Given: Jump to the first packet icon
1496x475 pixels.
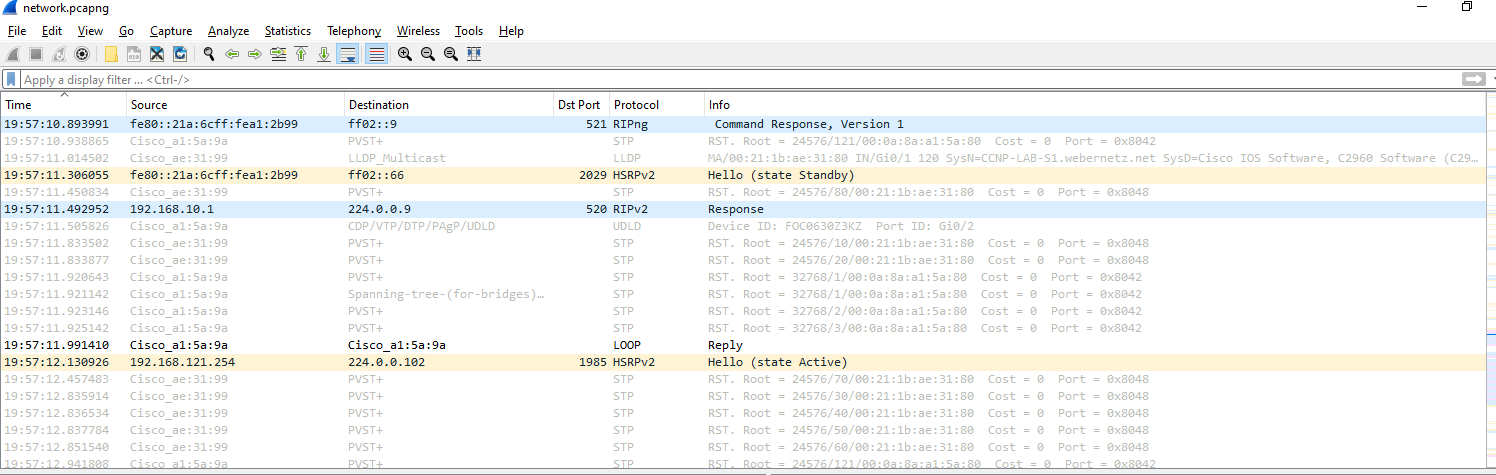Looking at the screenshot, I should tap(301, 54).
